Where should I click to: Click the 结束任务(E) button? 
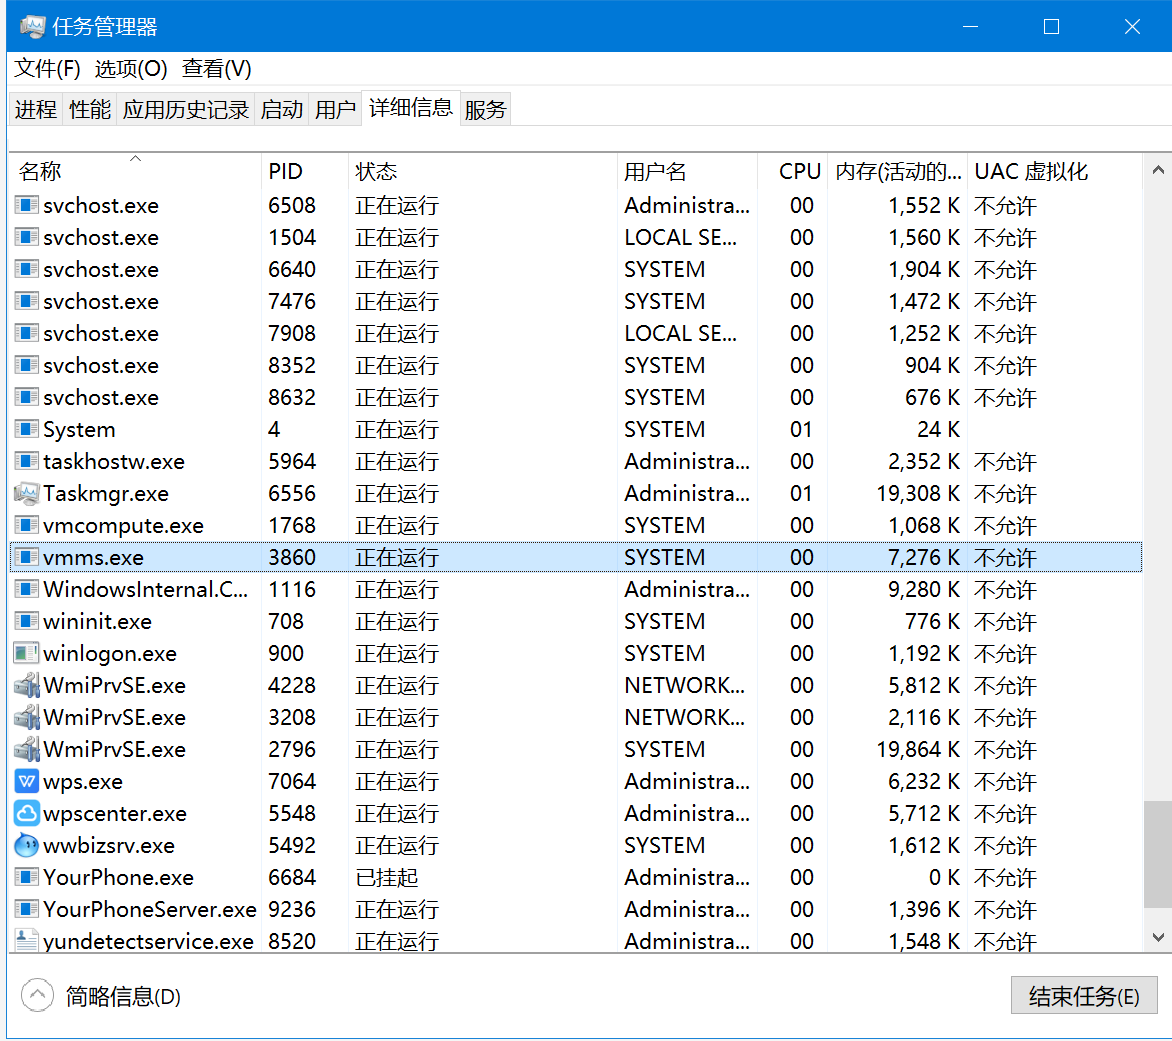click(x=1084, y=995)
